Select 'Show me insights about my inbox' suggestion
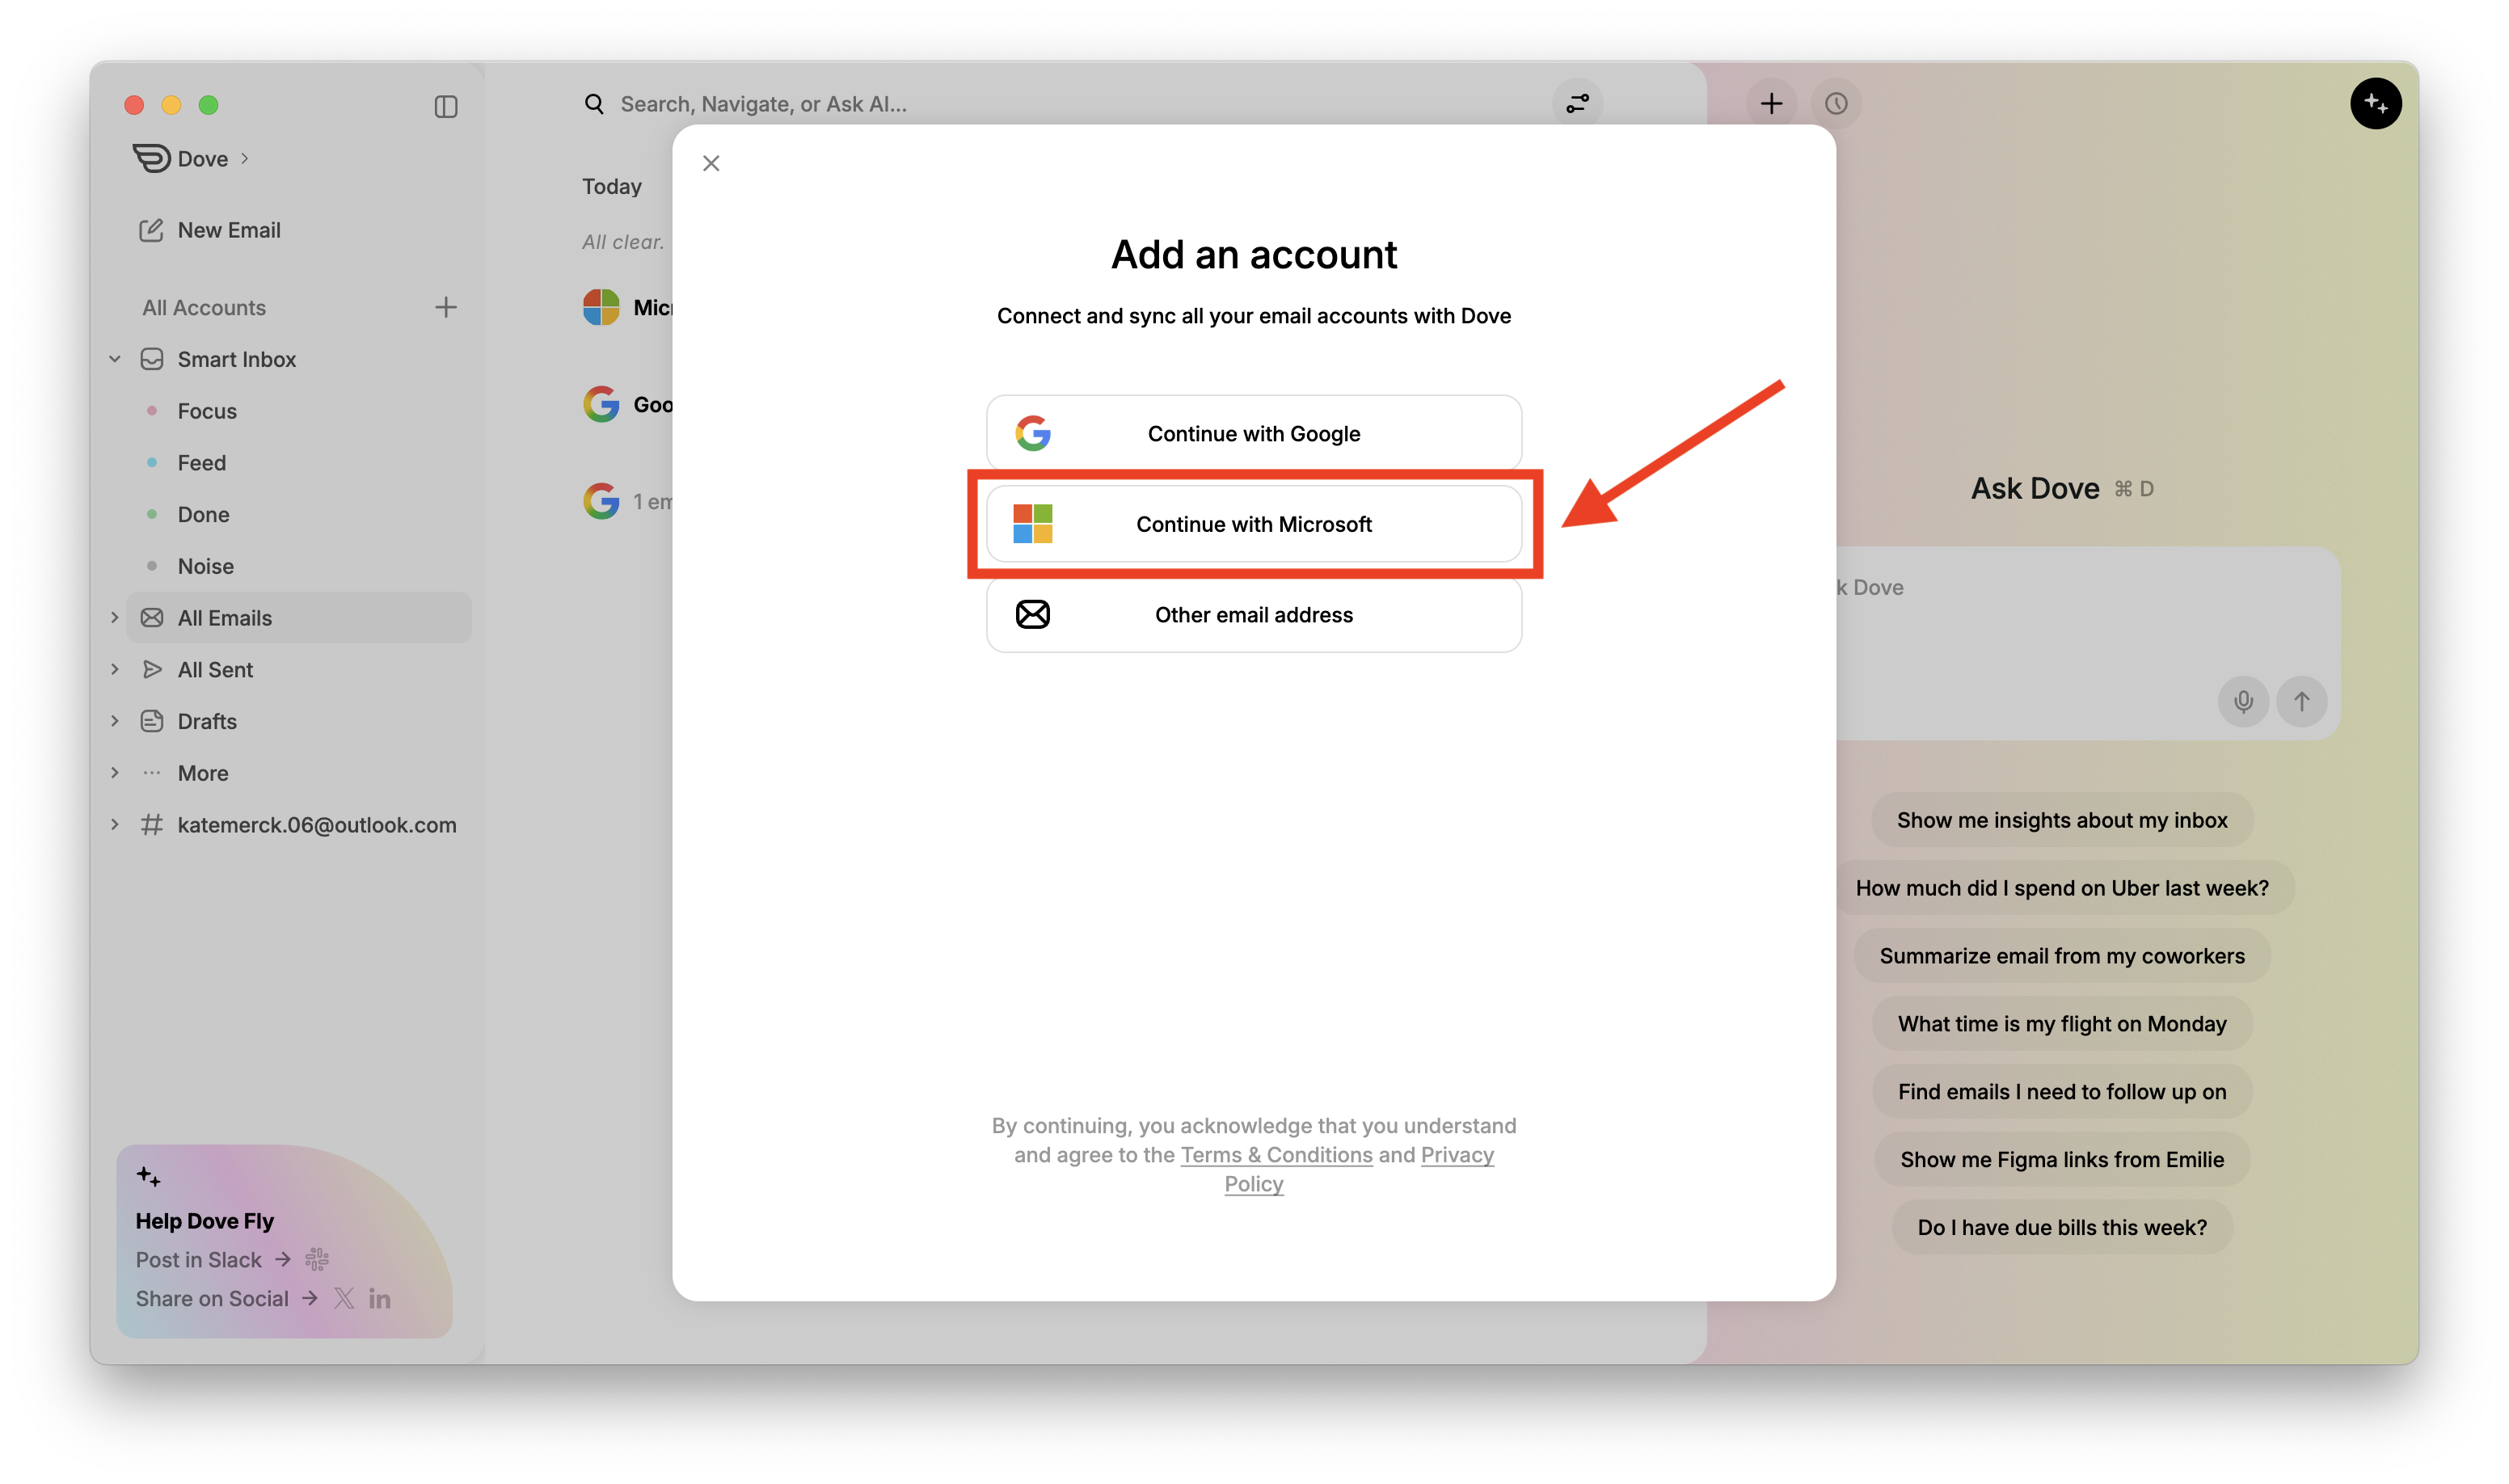This screenshot has height=1484, width=2509. tap(2061, 820)
